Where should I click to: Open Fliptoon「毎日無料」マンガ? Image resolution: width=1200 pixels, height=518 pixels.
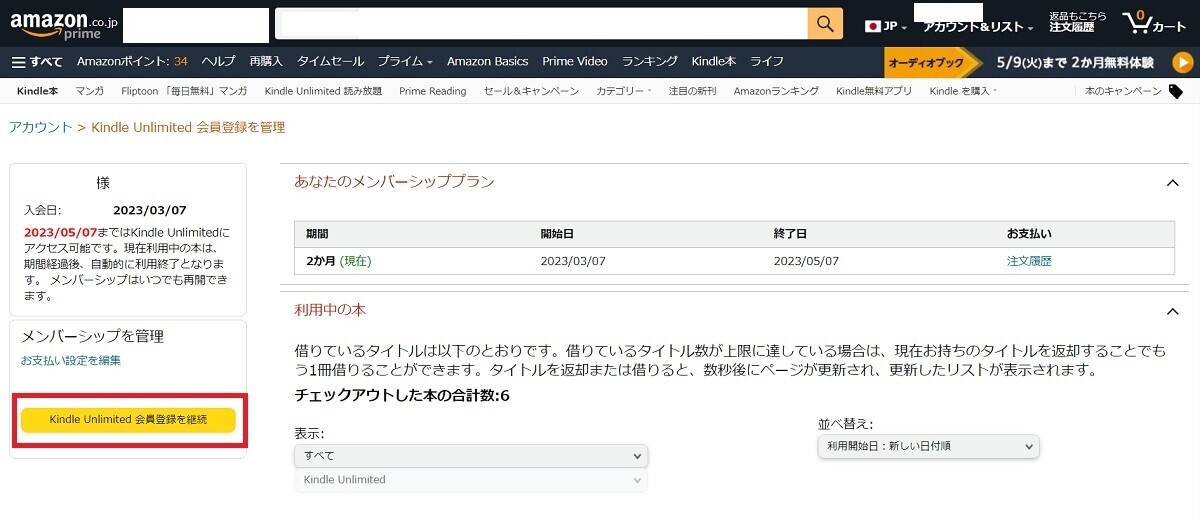pyautogui.click(x=184, y=91)
